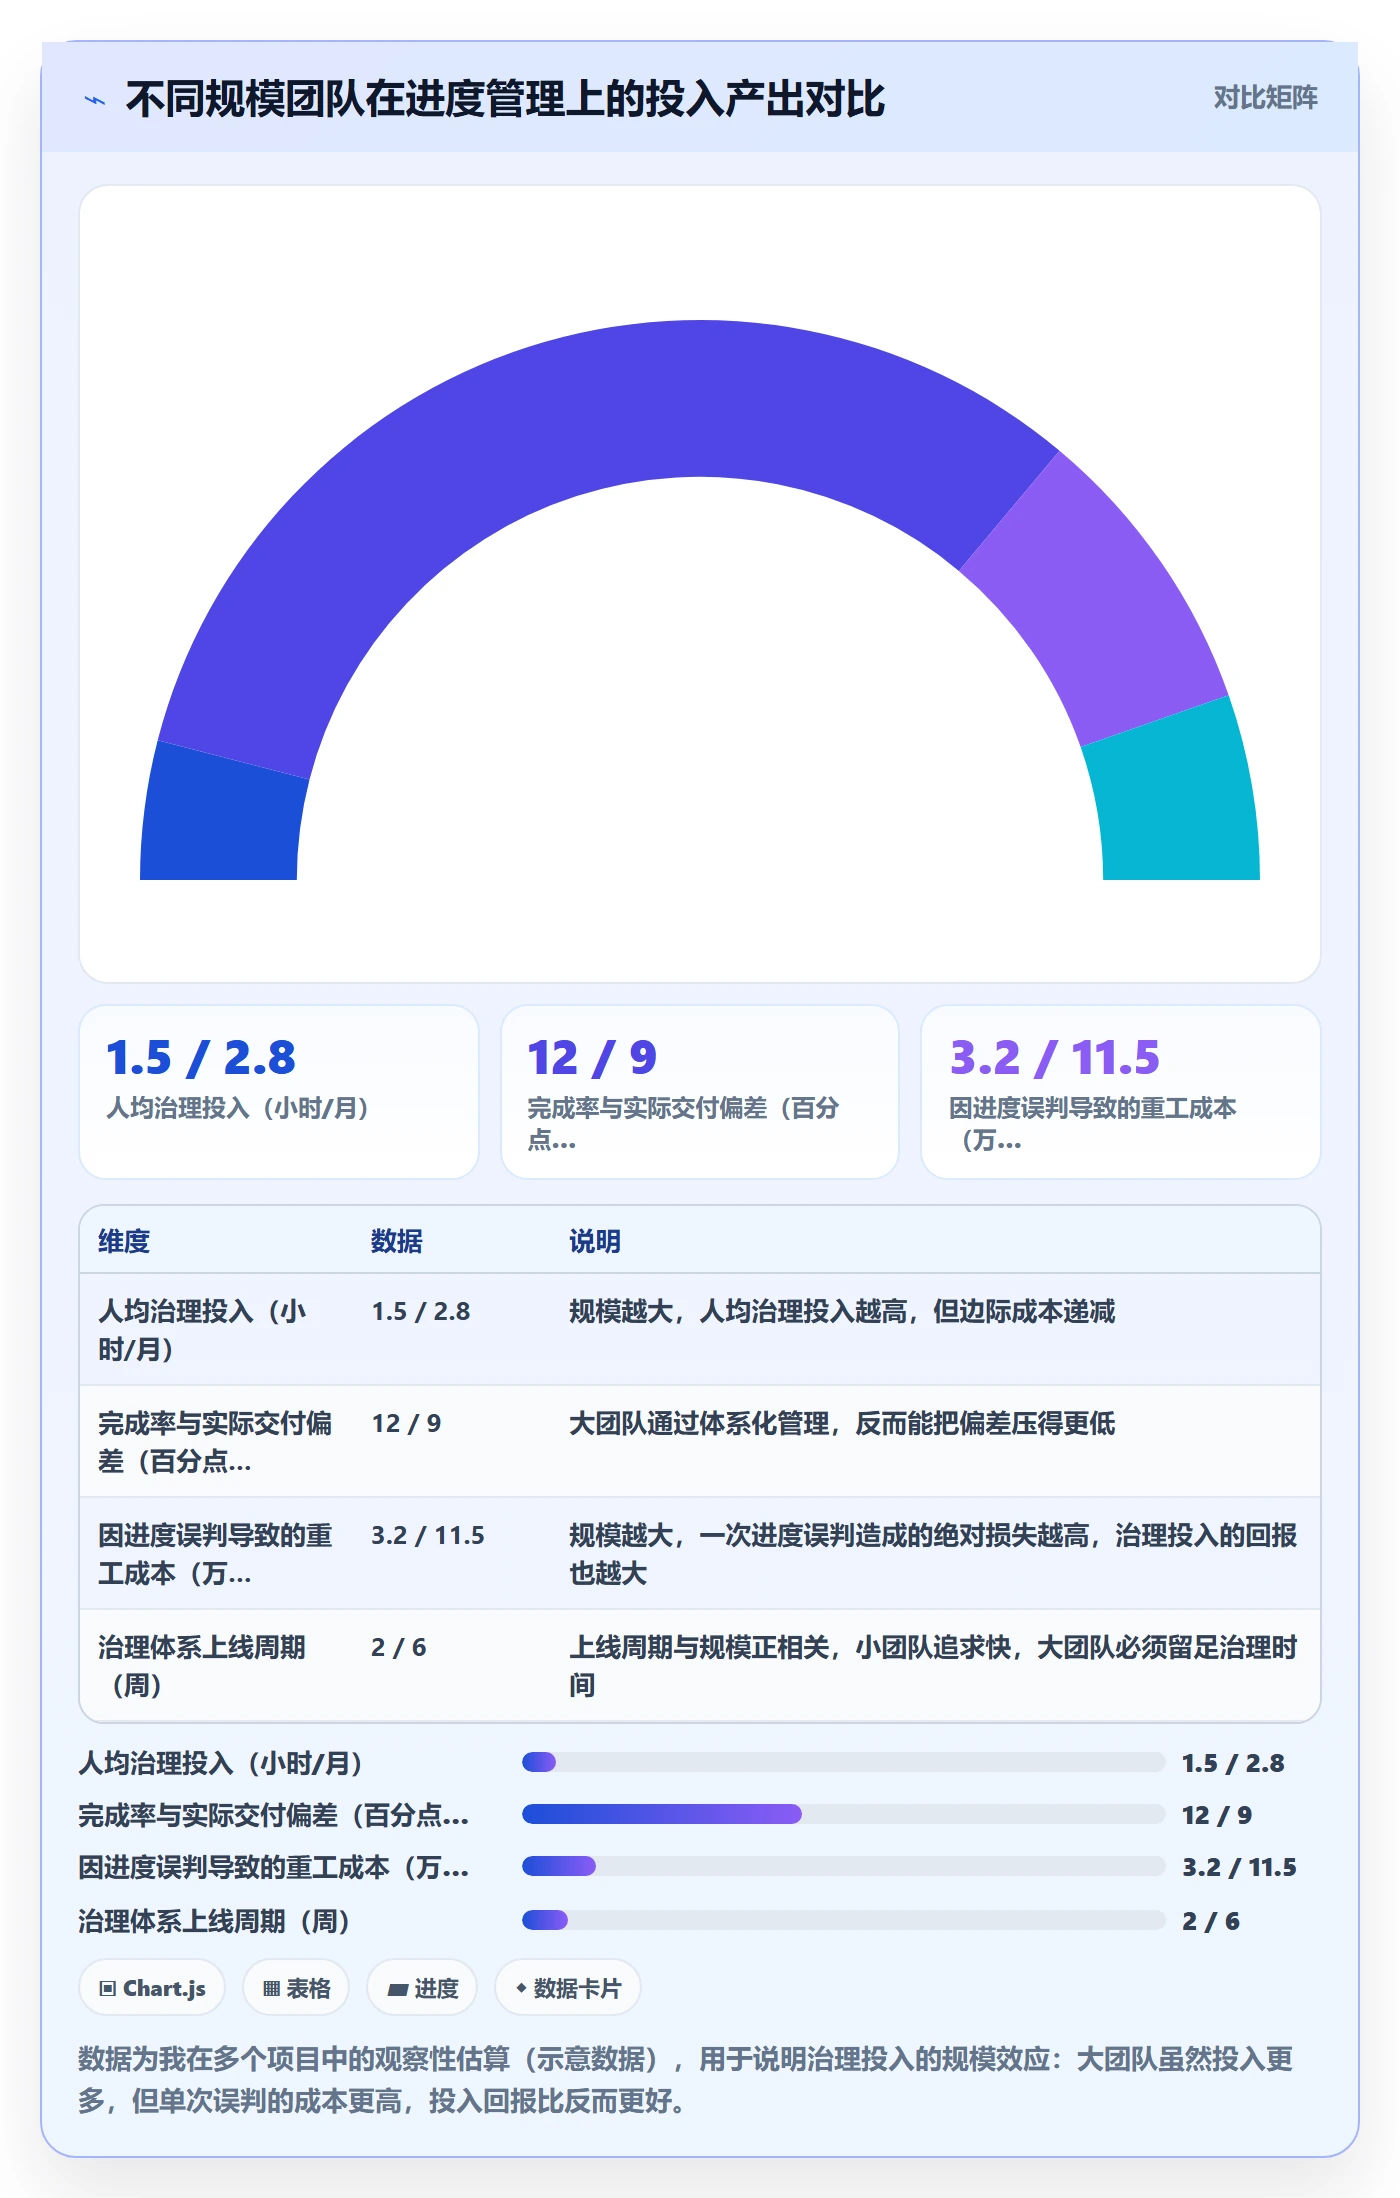Click progress value 12 / 9 at right

coord(1217,1815)
